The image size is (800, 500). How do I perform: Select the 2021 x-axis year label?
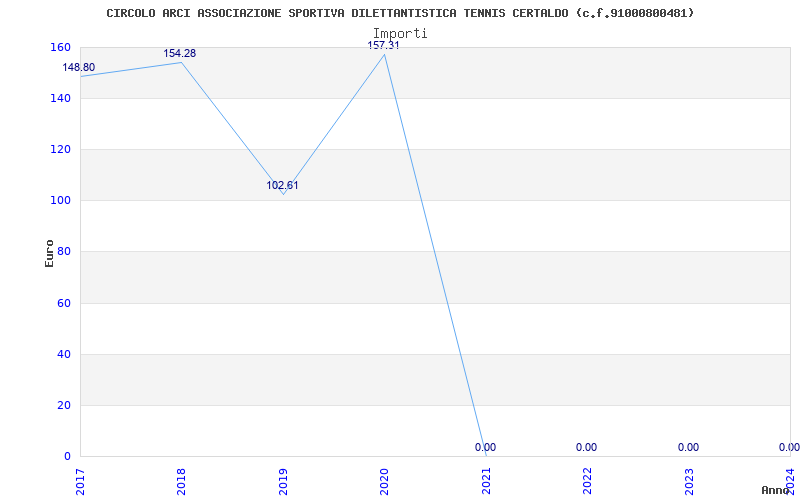click(486, 481)
